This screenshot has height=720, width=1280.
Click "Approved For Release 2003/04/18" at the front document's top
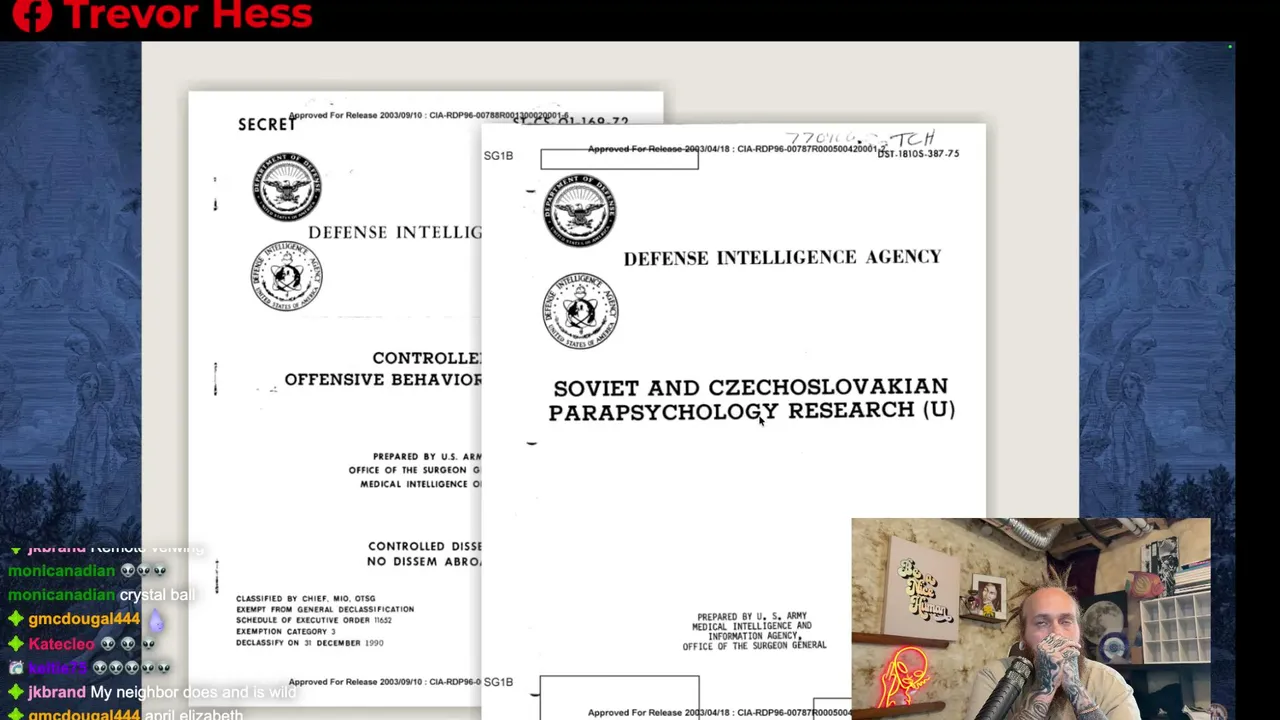(660, 150)
